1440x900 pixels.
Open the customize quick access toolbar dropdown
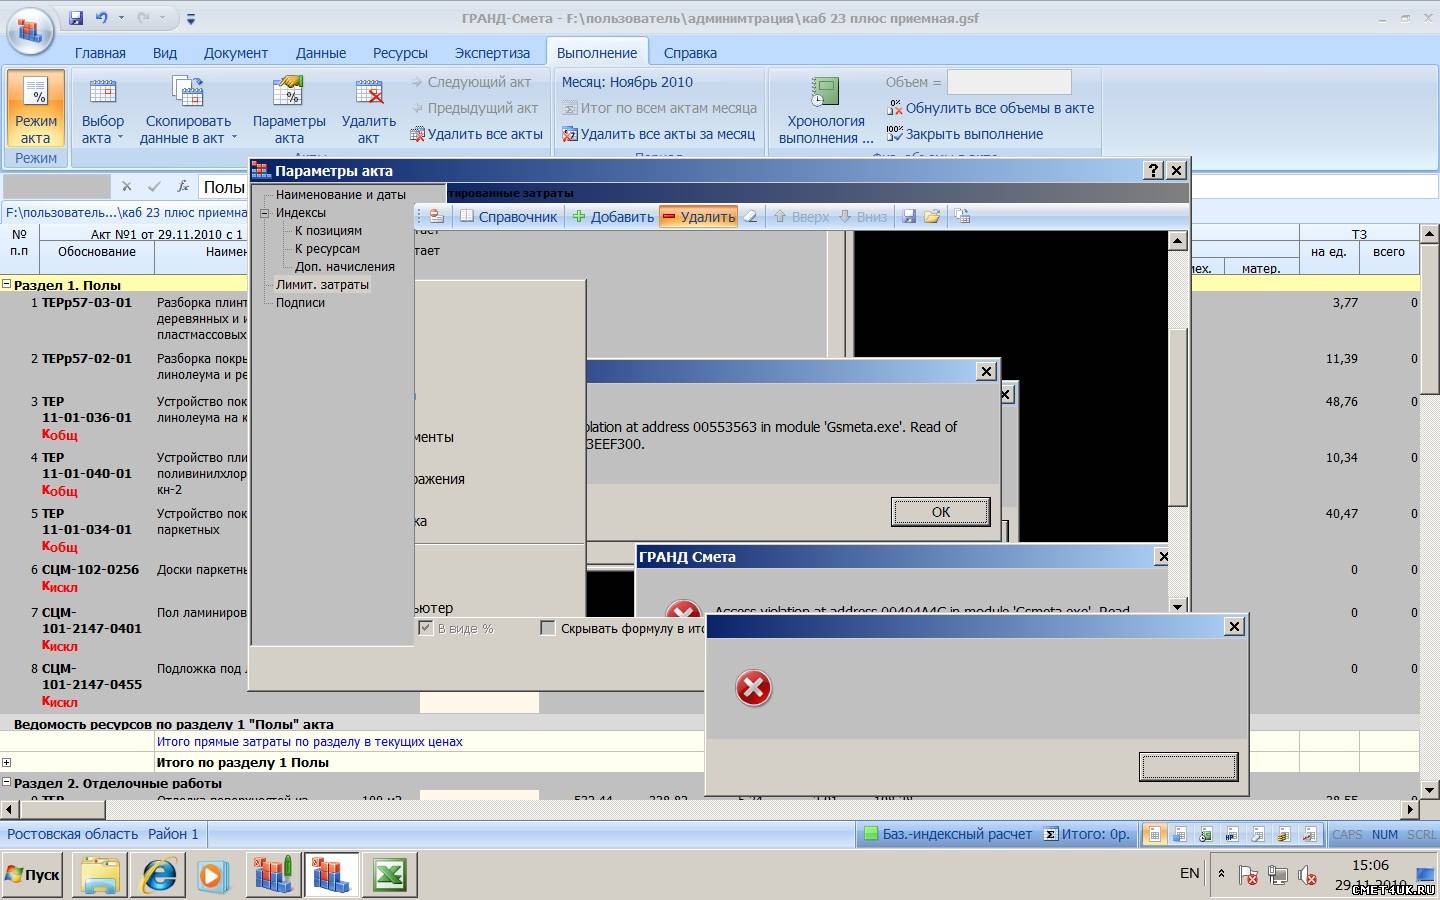tap(191, 18)
